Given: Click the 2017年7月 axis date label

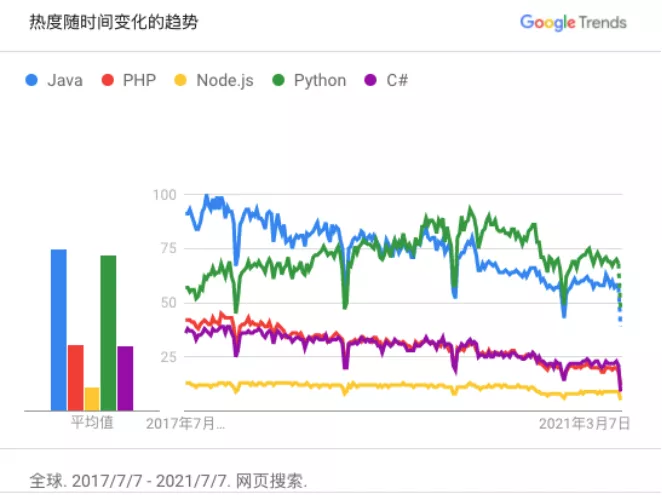Looking at the screenshot, I should pos(185,423).
